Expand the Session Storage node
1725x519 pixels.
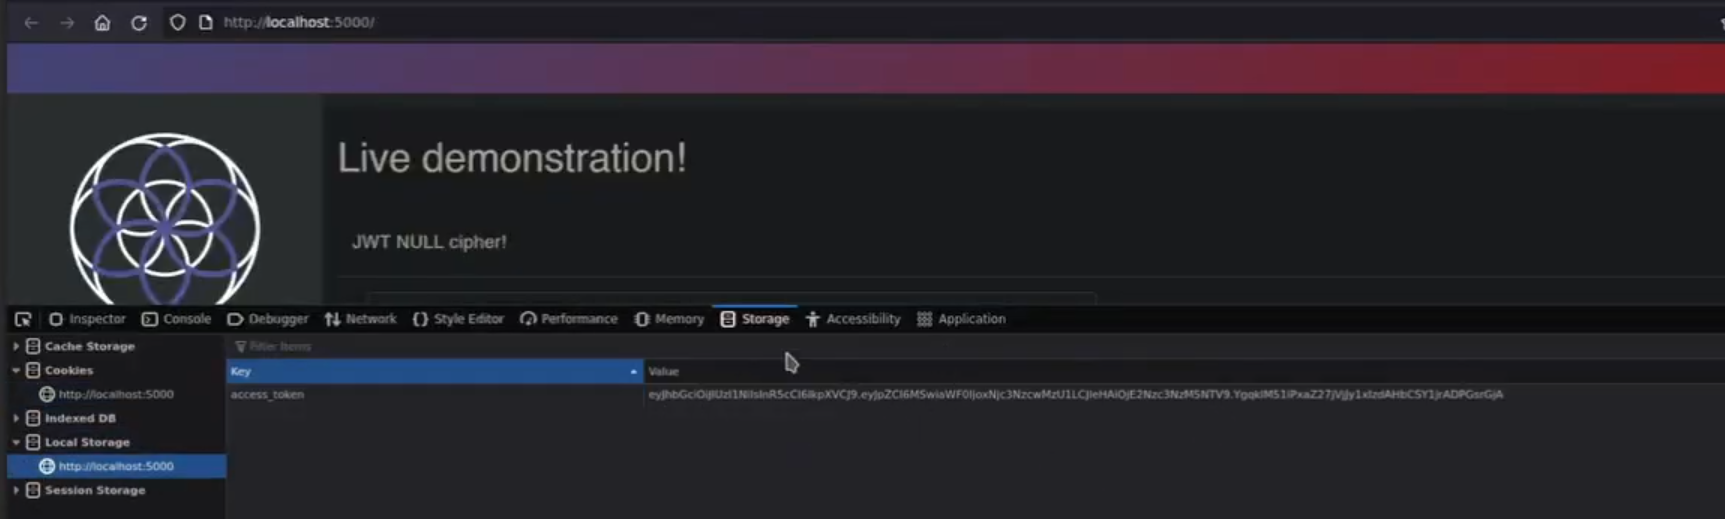coord(16,490)
